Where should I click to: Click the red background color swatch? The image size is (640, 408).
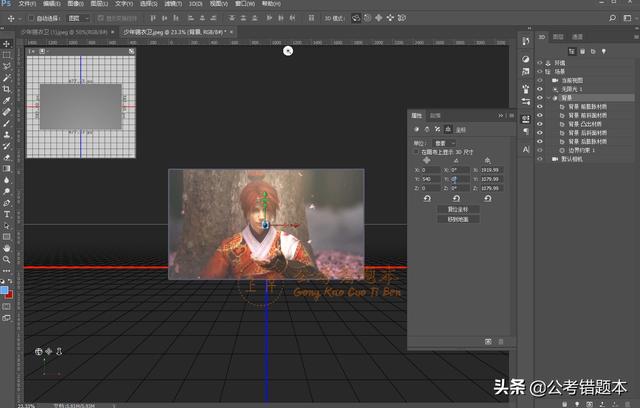pos(10,295)
